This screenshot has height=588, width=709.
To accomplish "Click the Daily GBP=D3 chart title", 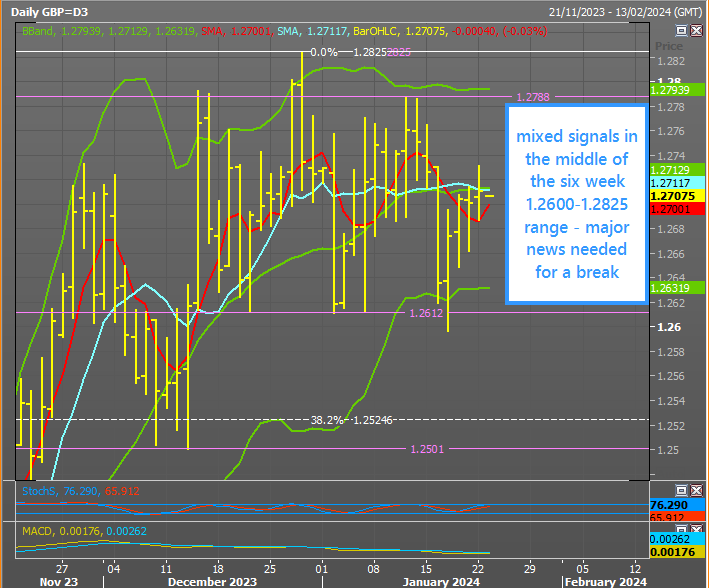I will (x=51, y=11).
